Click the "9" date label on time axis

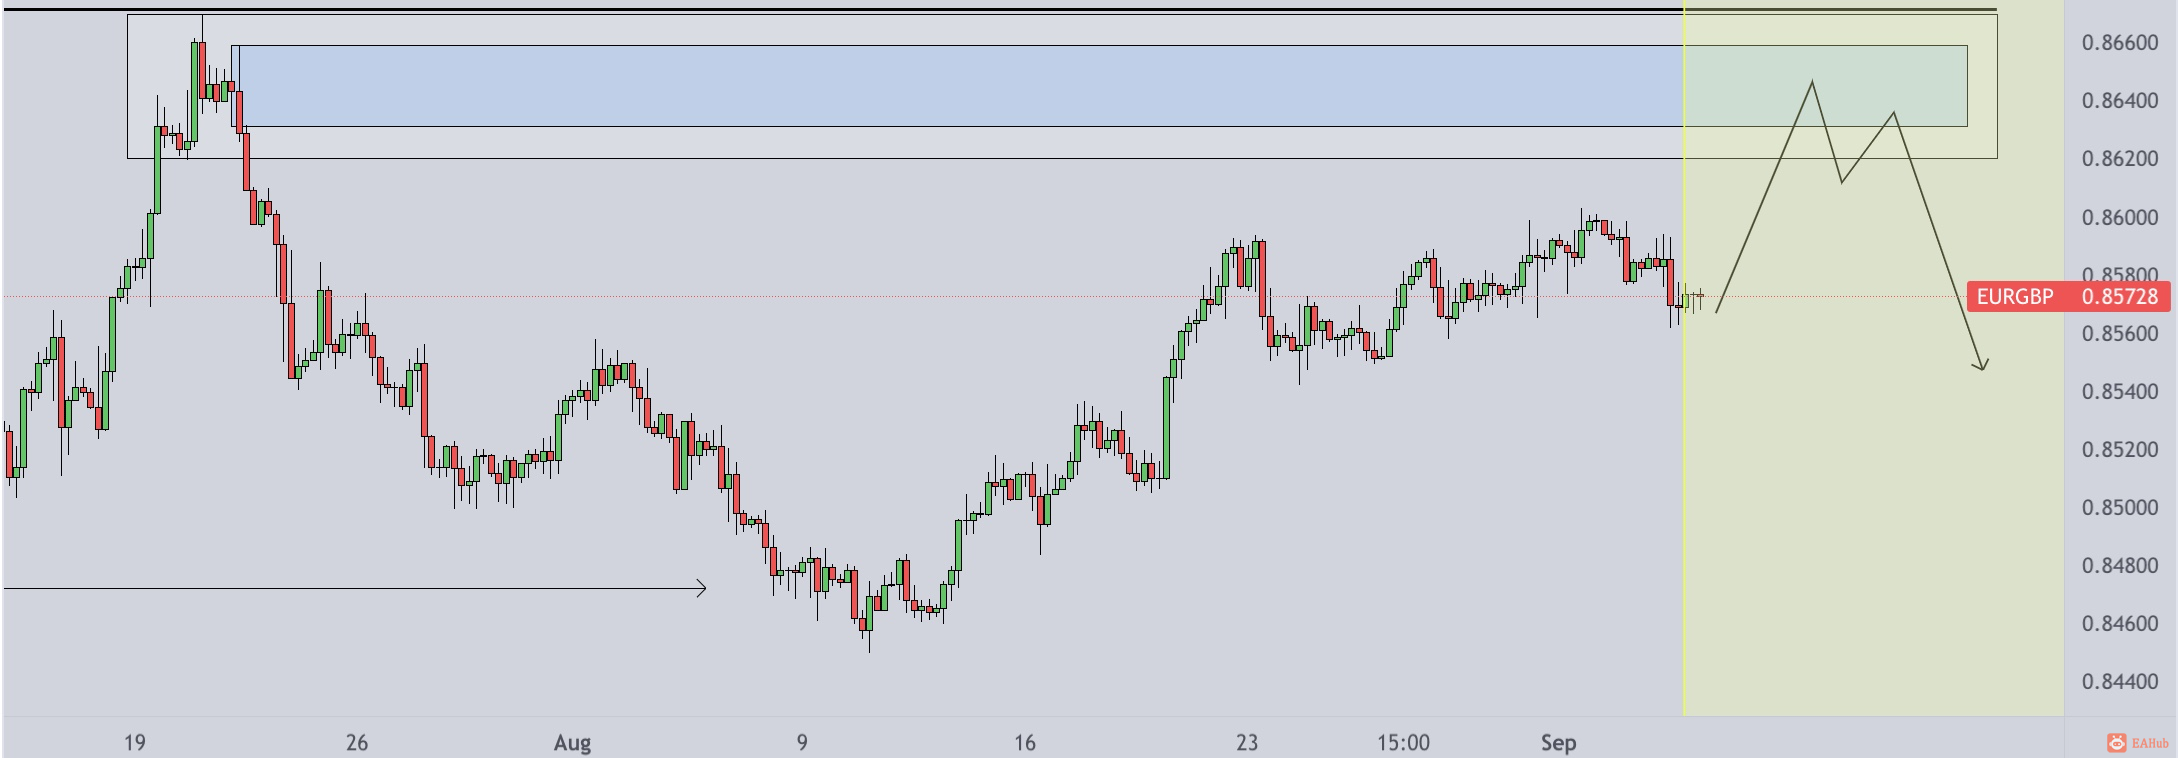802,743
